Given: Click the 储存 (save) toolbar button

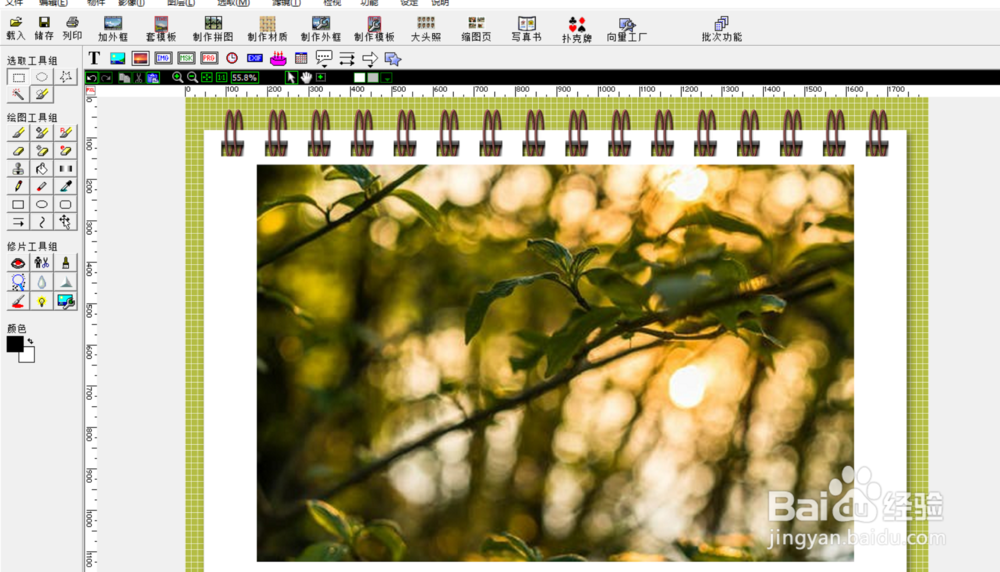Looking at the screenshot, I should coord(44,29).
